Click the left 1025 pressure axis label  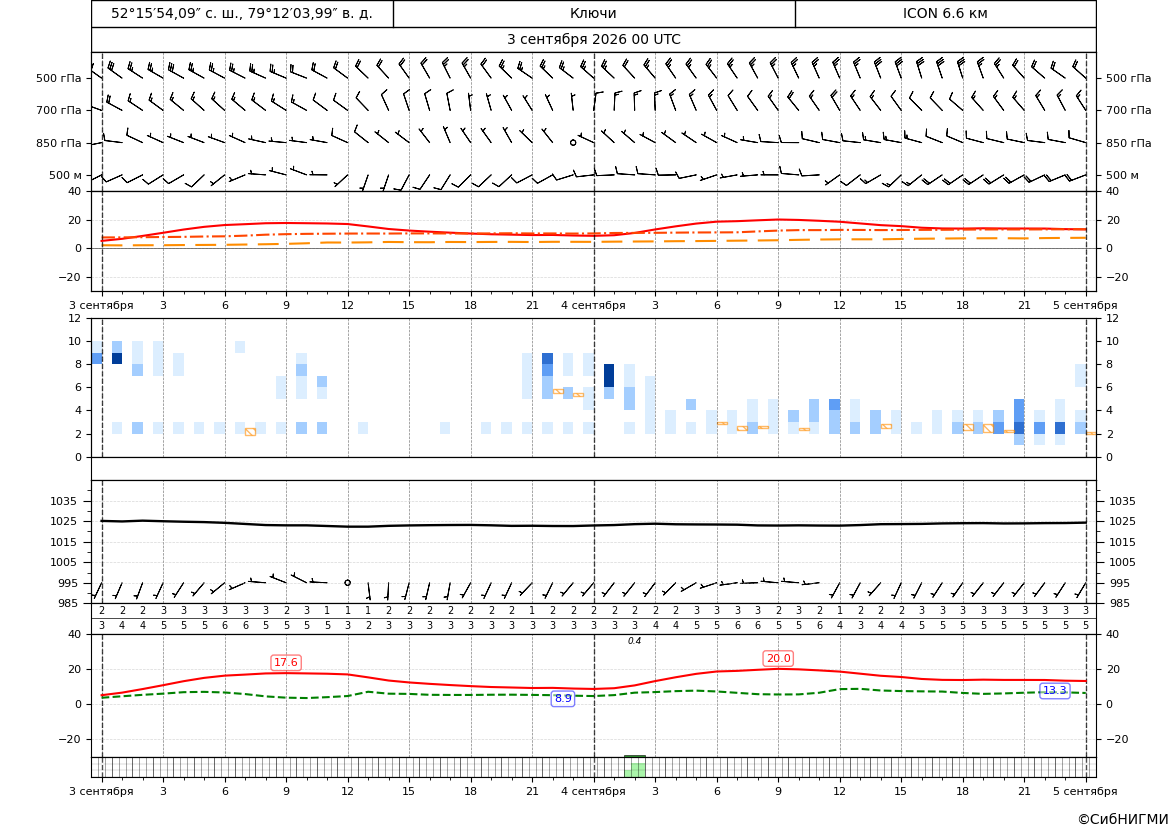point(66,521)
